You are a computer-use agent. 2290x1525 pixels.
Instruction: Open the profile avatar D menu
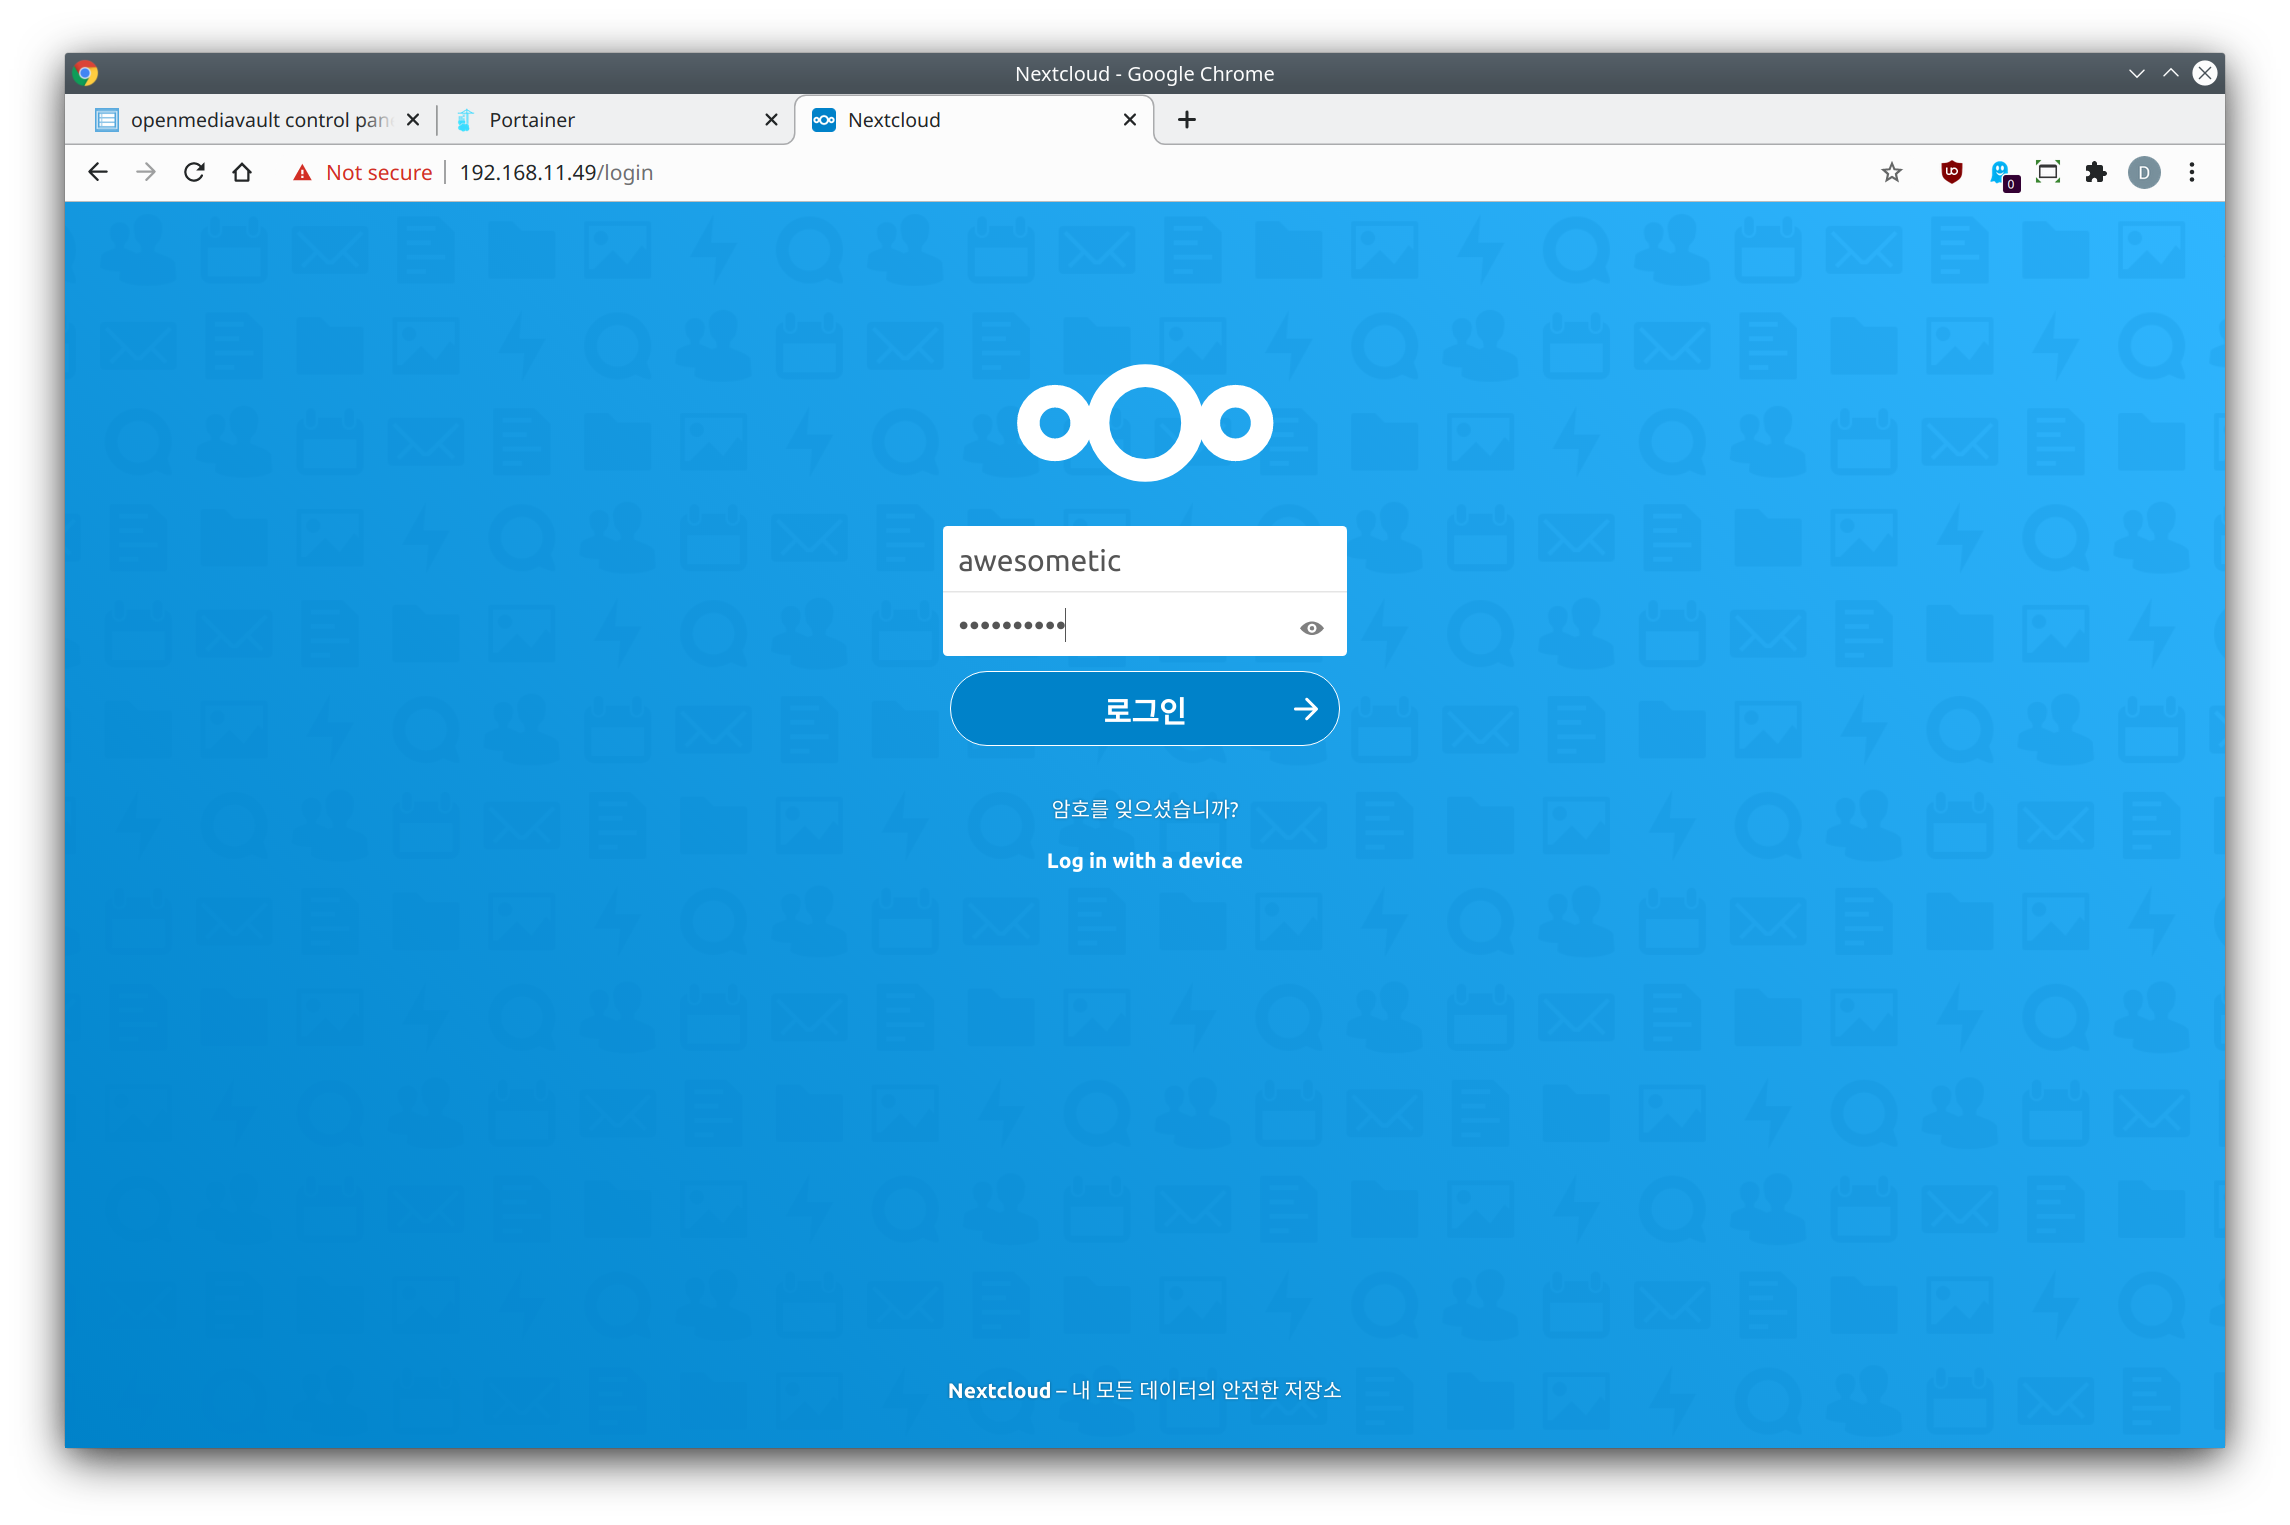point(2143,172)
